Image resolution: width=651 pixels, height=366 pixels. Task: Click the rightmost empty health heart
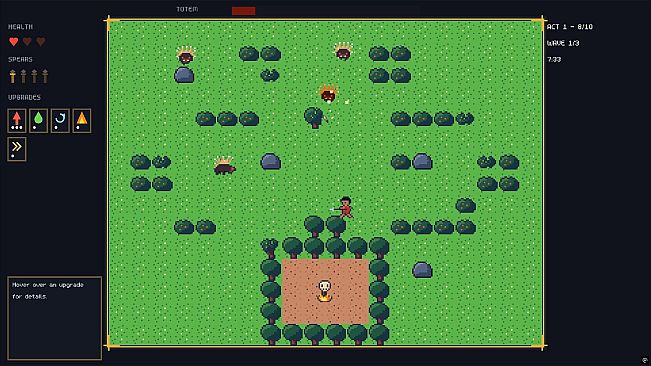(x=41, y=41)
